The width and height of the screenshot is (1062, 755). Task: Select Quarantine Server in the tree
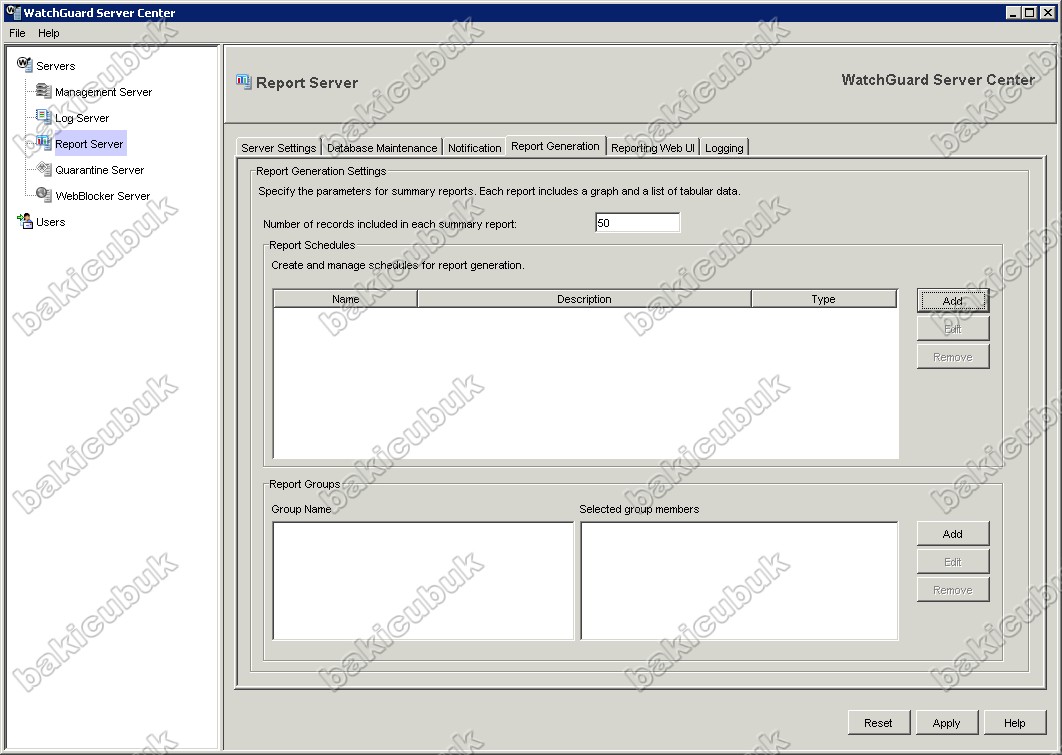[100, 170]
